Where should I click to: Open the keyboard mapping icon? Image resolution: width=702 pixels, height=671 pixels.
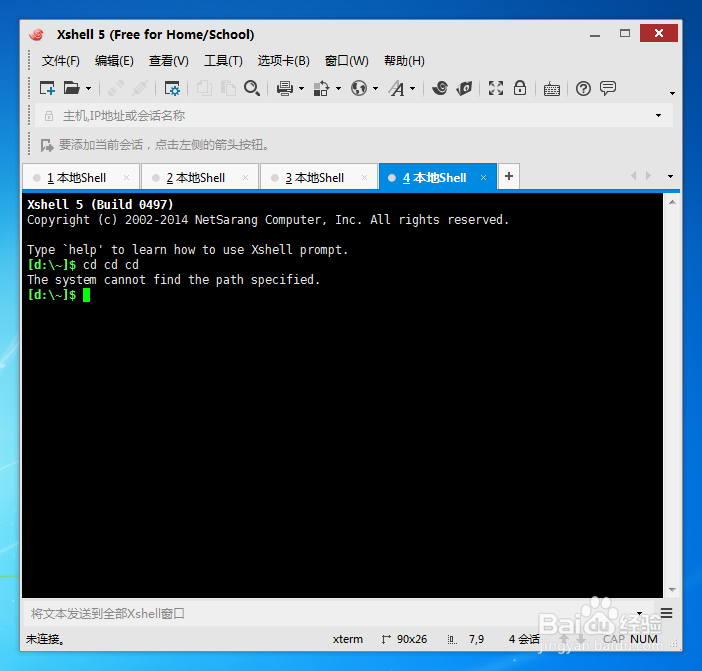pos(552,89)
